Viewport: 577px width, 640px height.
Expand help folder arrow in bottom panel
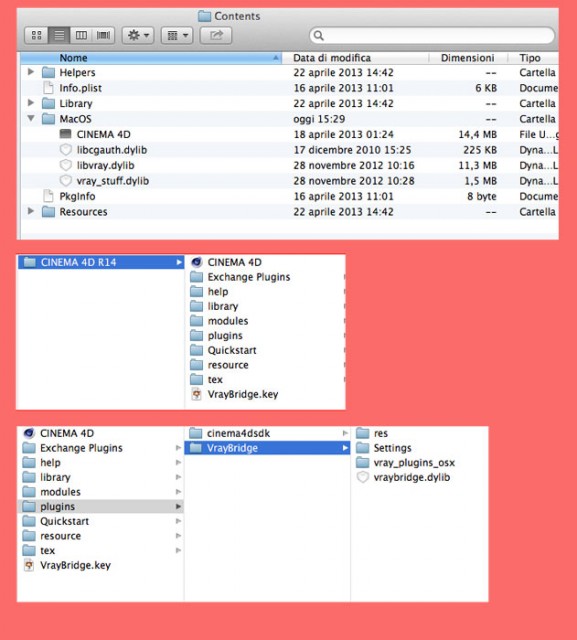(178, 462)
